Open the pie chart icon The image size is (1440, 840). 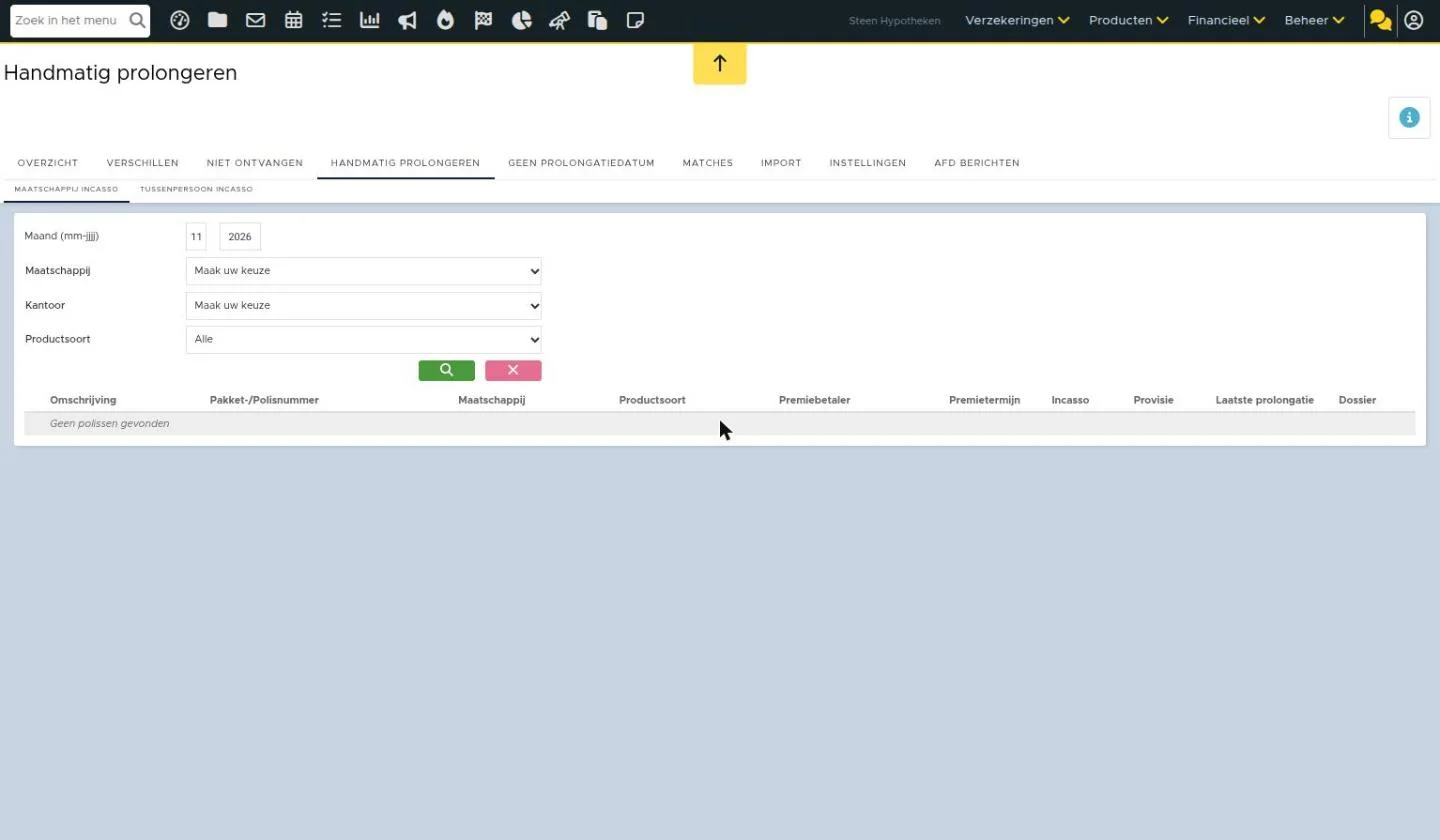point(521,20)
